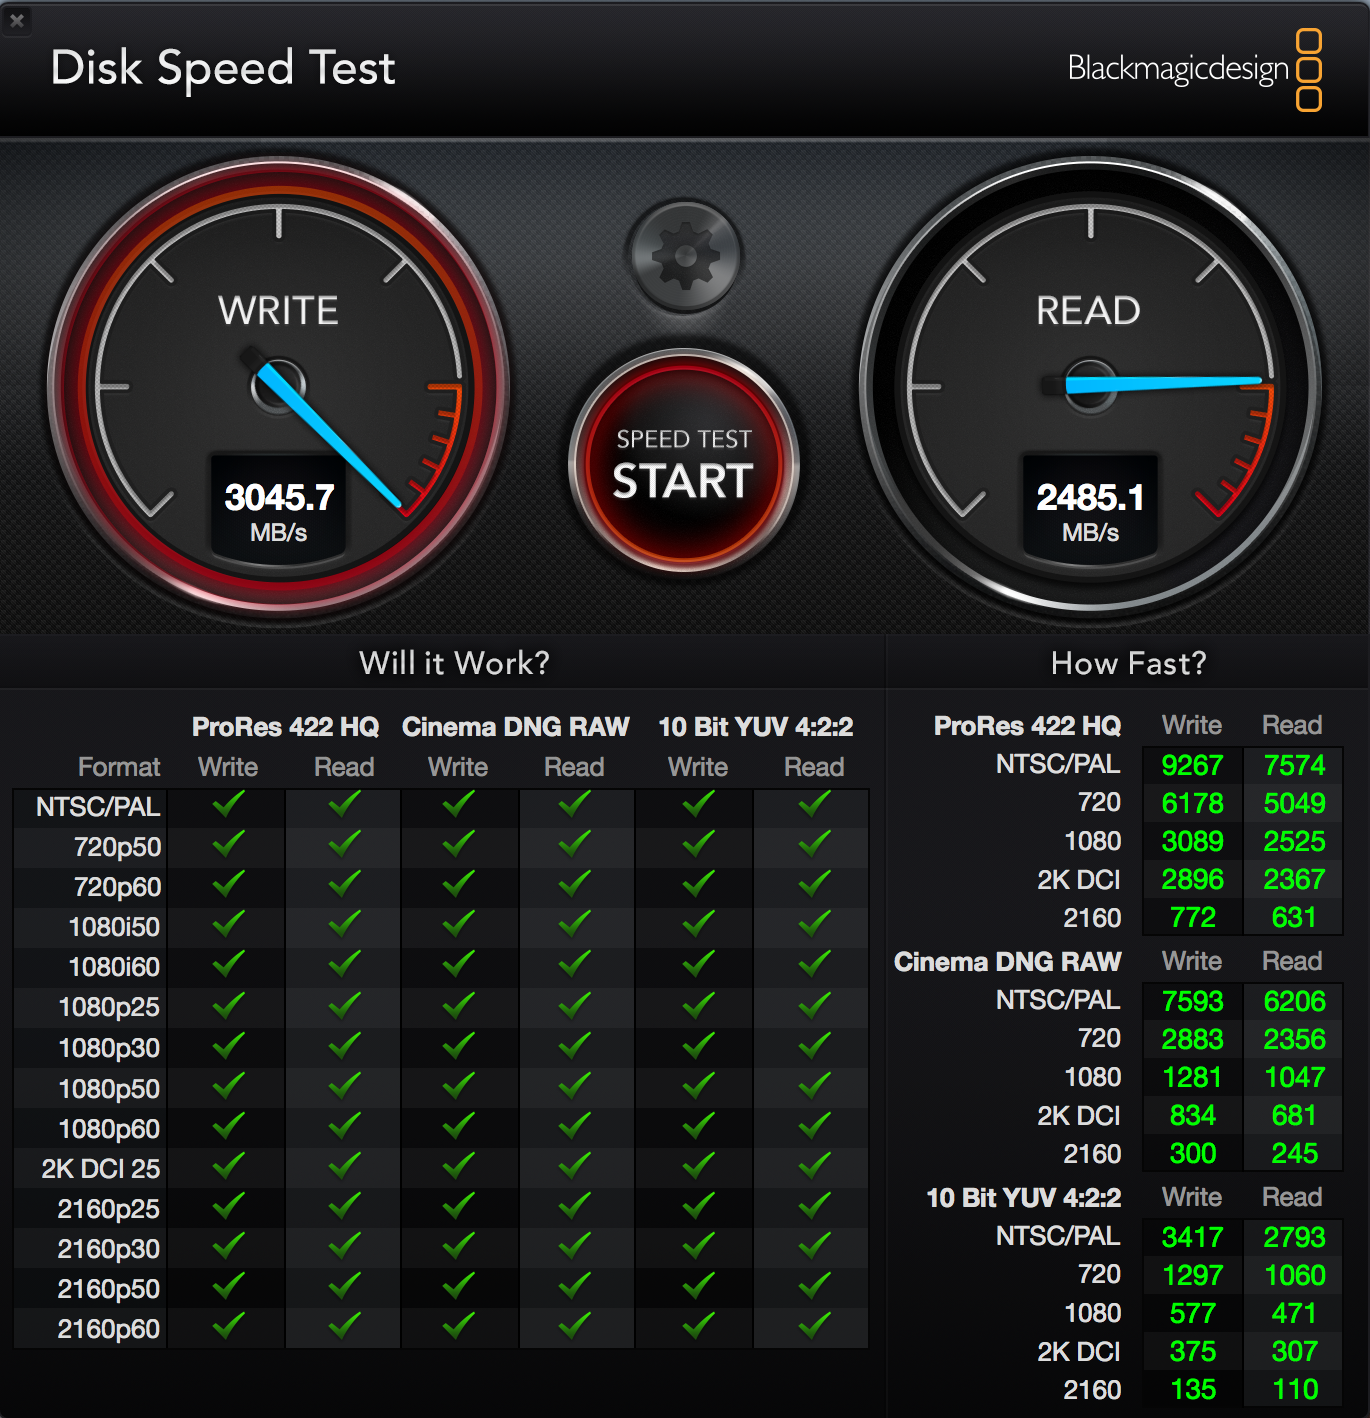Start the speed test
1370x1418 pixels.
click(684, 462)
